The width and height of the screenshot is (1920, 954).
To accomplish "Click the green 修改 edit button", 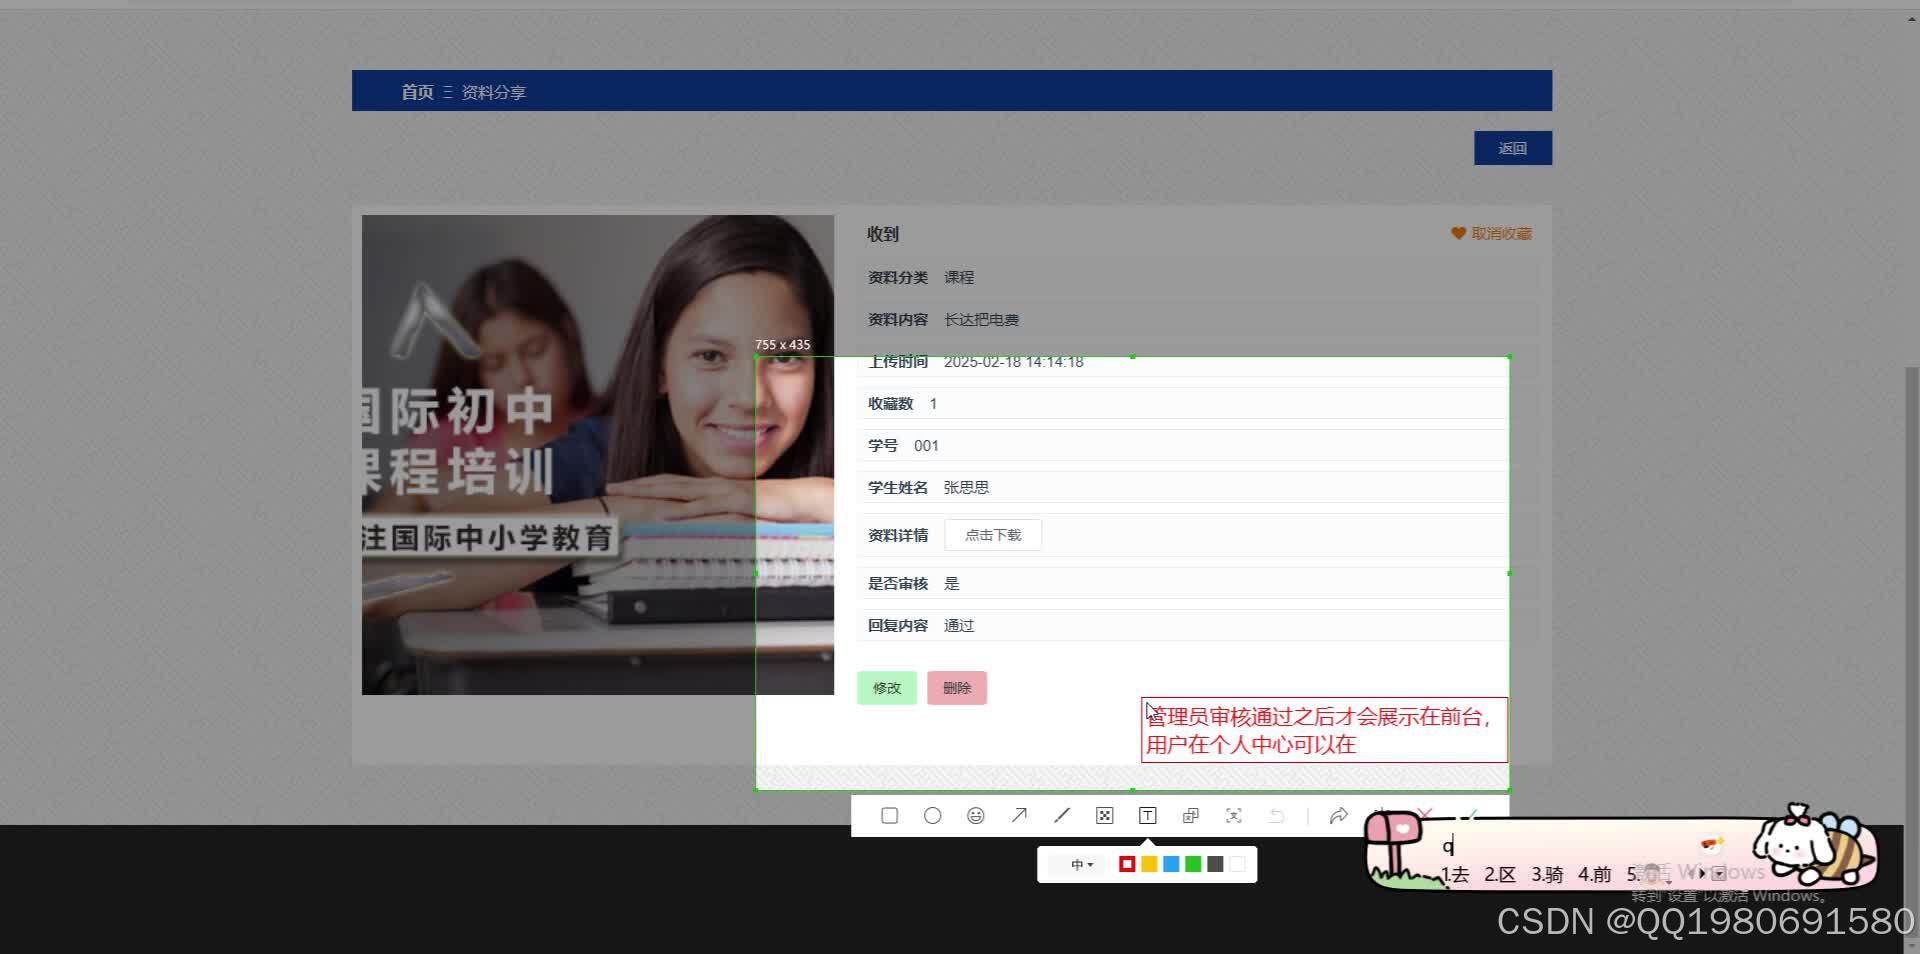I will 887,688.
